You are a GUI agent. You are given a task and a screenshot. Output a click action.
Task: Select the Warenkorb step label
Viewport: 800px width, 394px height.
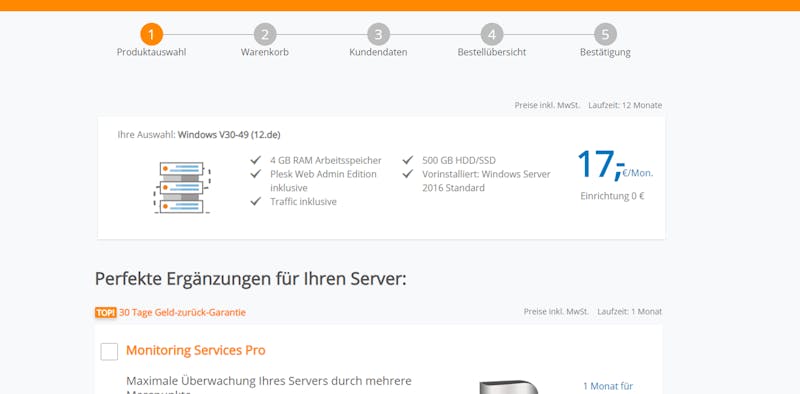point(265,52)
